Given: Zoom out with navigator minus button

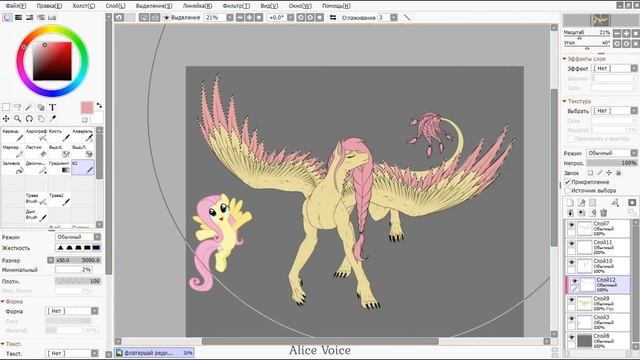Looking at the screenshot, I should pyautogui.click(x=617, y=33).
